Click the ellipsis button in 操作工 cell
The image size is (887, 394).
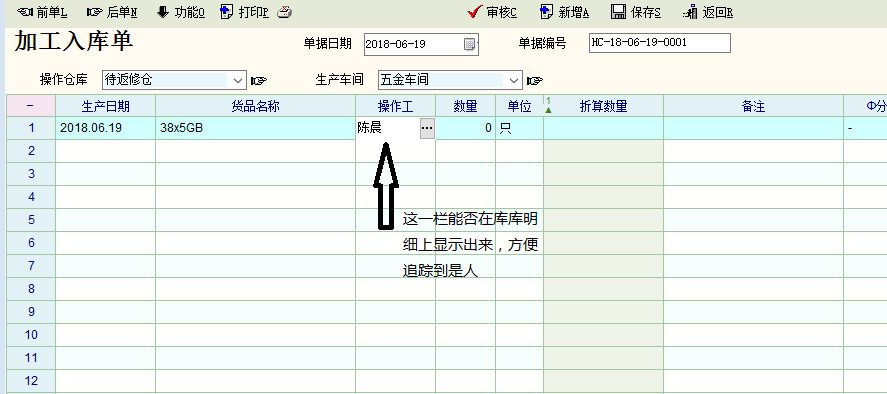point(427,129)
